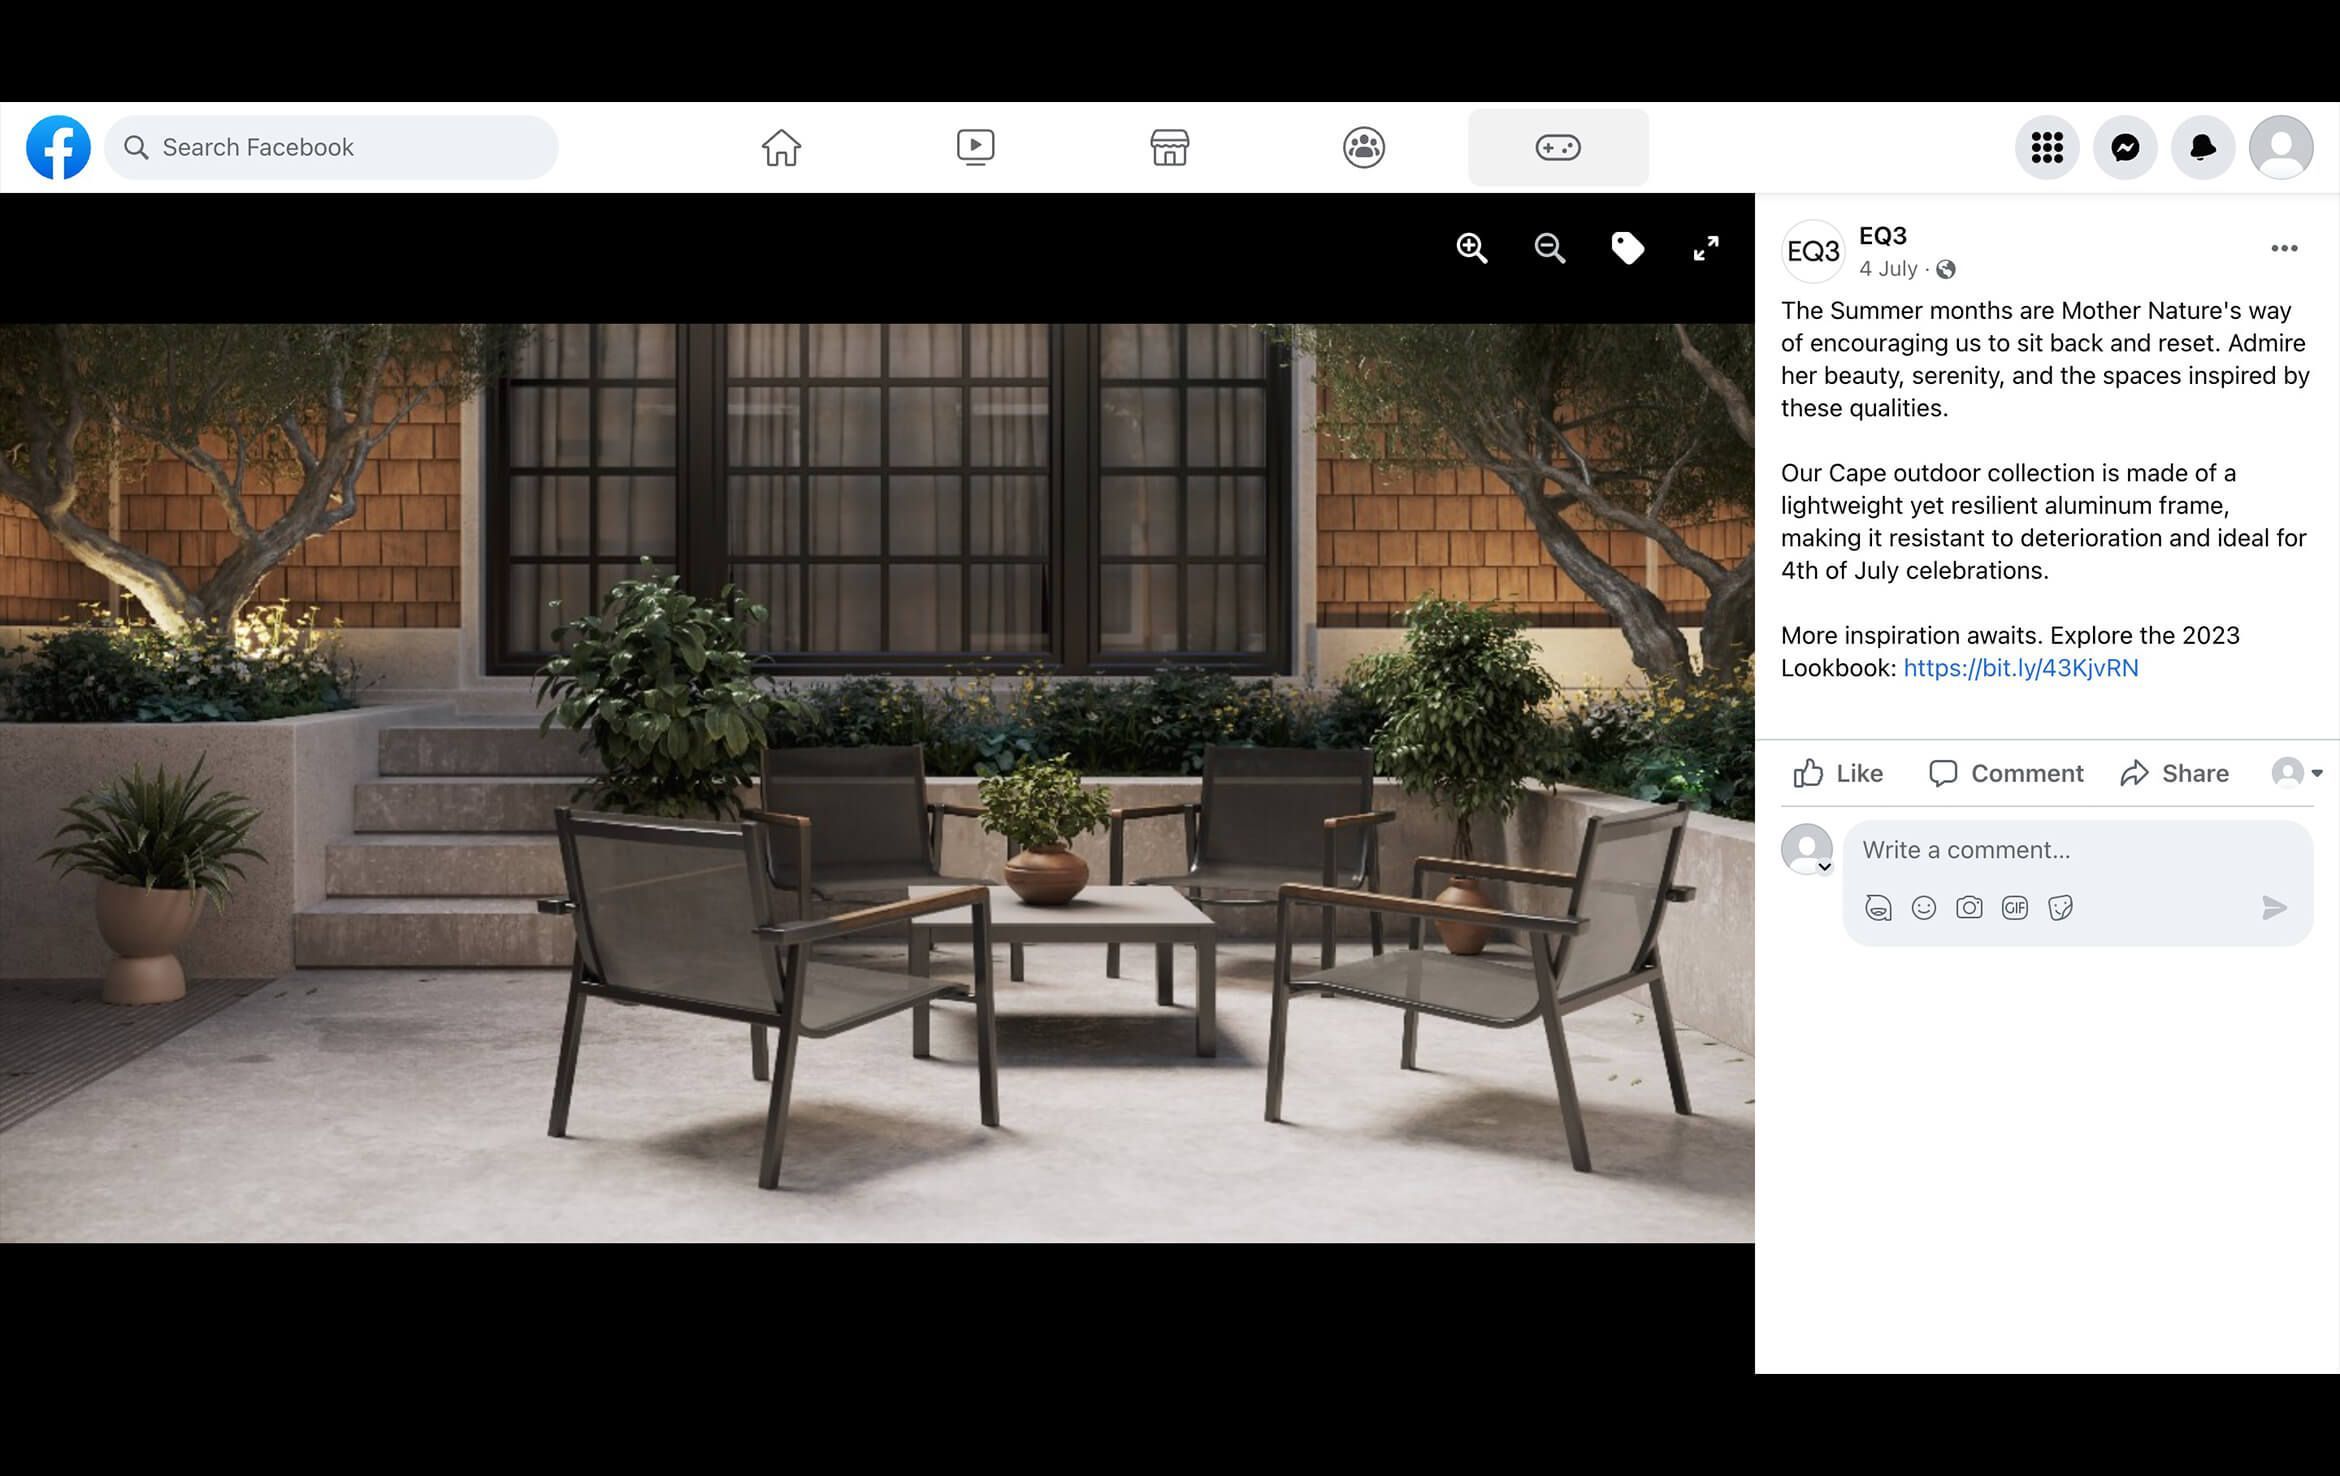2340x1476 pixels.
Task: Open the notifications bell
Action: 2202,148
